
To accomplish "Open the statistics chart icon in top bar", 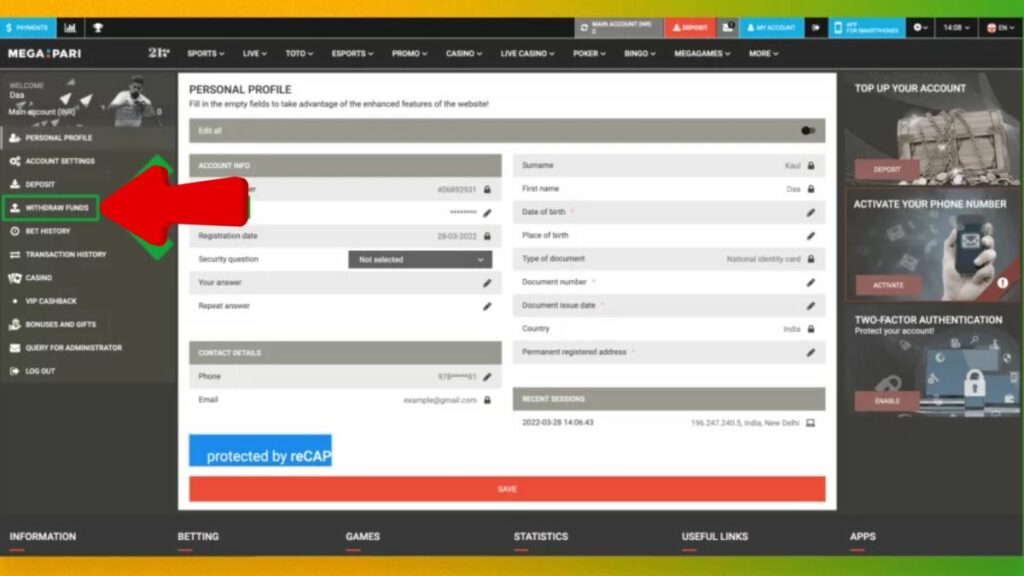I will [x=70, y=27].
